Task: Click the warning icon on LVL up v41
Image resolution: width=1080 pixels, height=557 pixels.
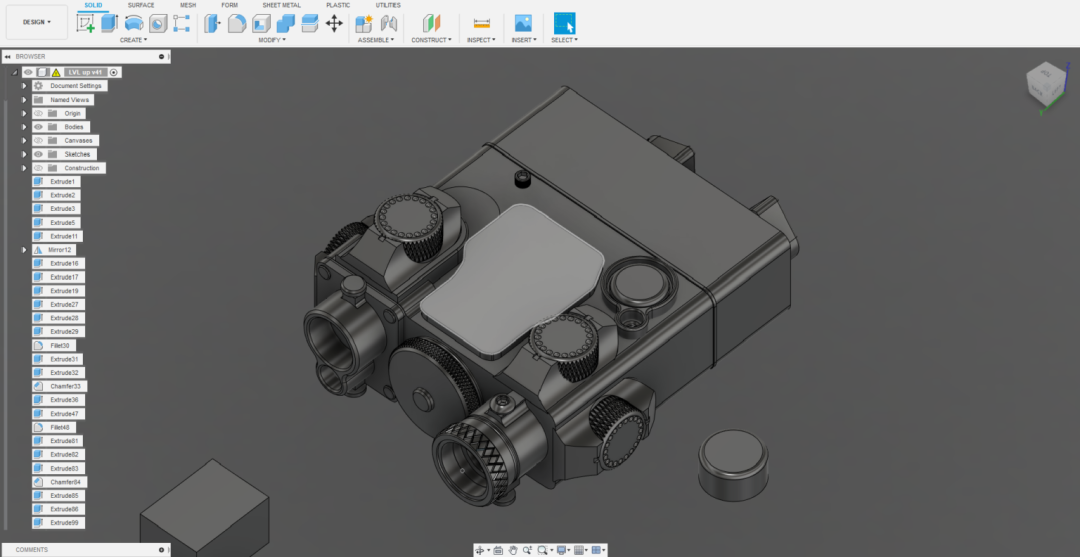Action: (x=56, y=72)
